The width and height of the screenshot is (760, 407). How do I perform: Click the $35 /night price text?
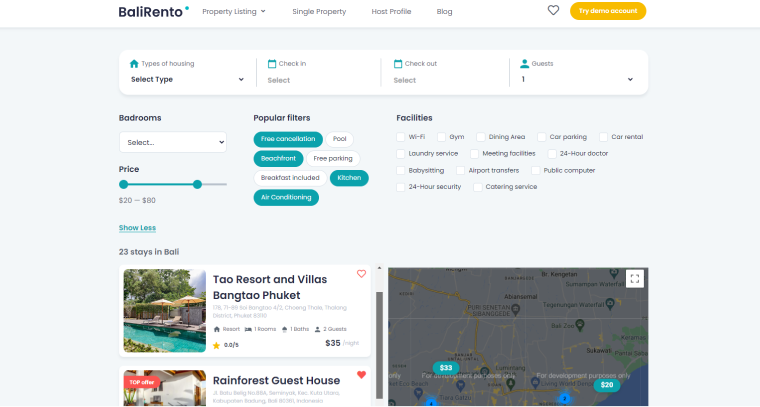click(x=342, y=343)
